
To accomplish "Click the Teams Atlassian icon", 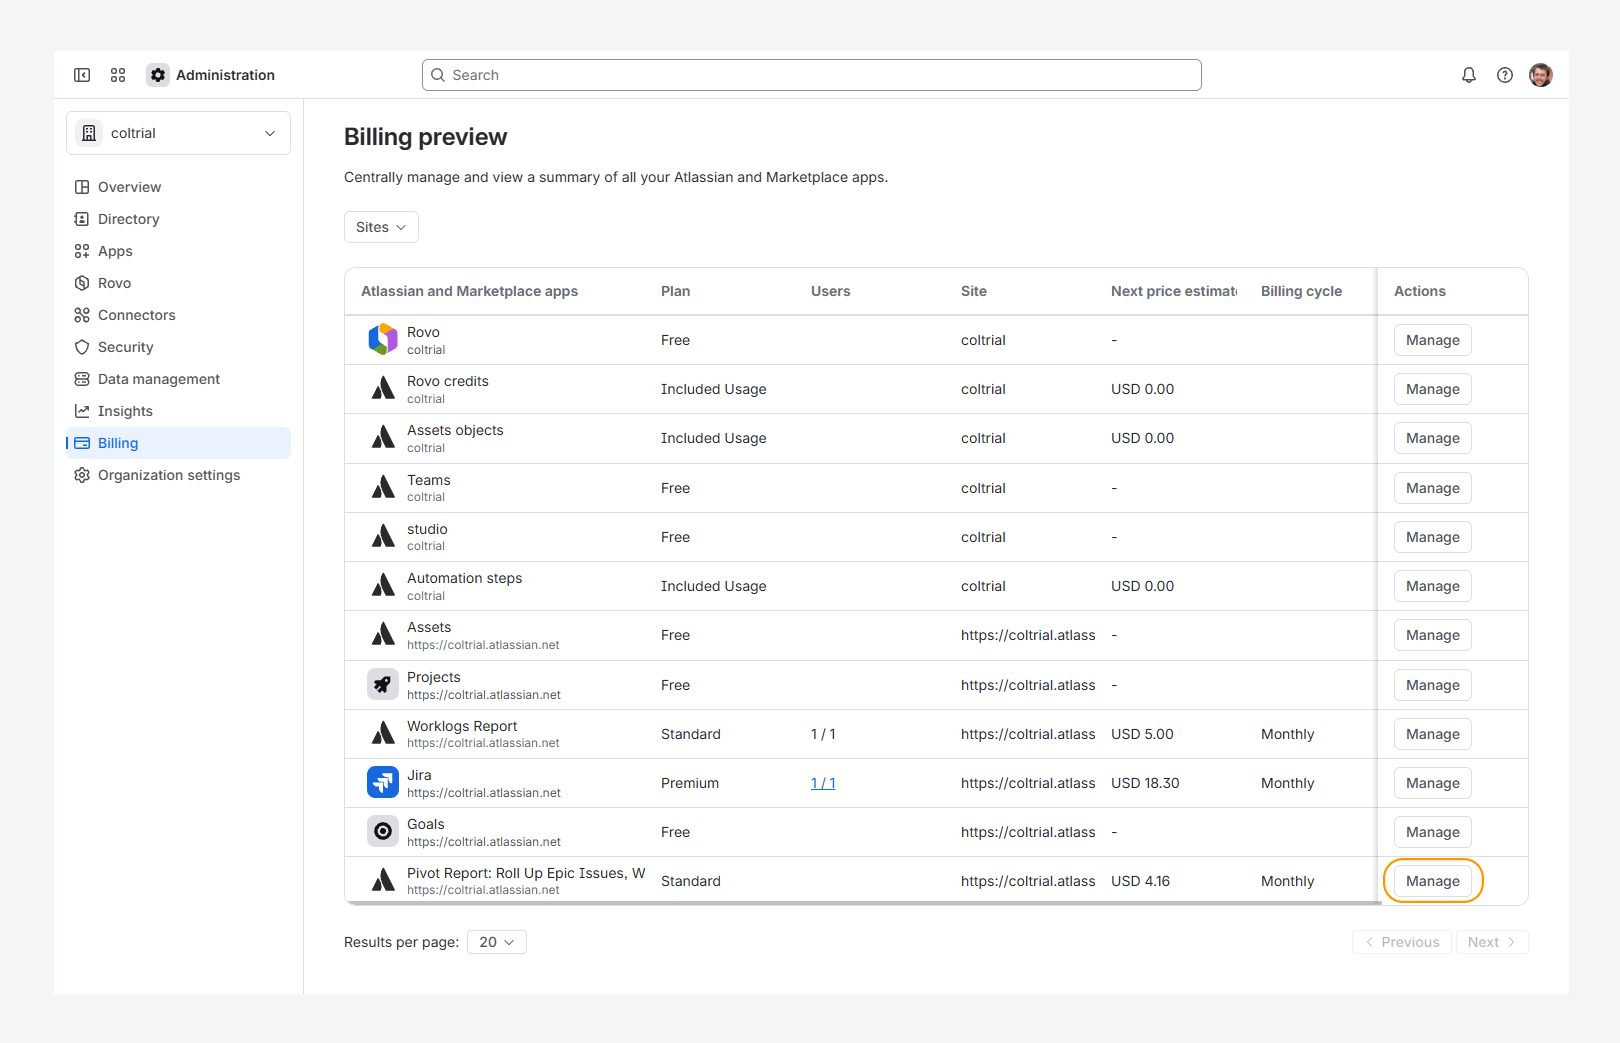I will tap(383, 488).
